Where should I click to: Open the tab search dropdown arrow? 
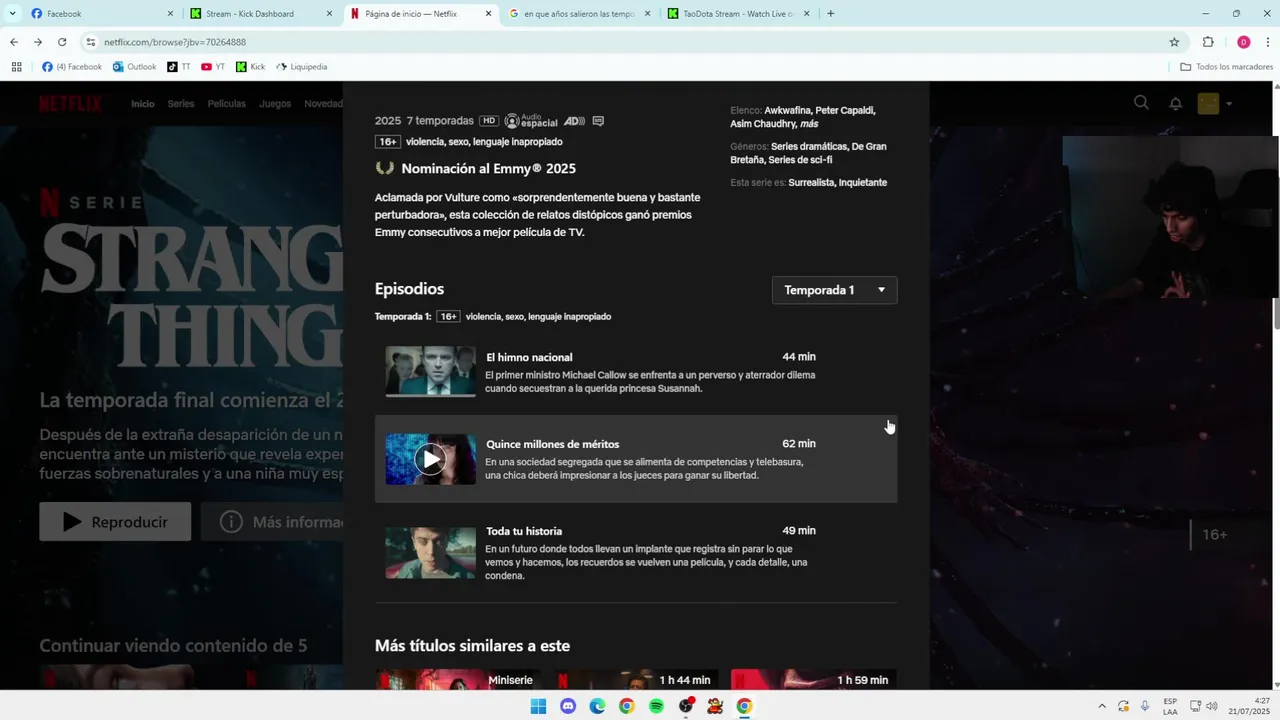click(x=12, y=14)
